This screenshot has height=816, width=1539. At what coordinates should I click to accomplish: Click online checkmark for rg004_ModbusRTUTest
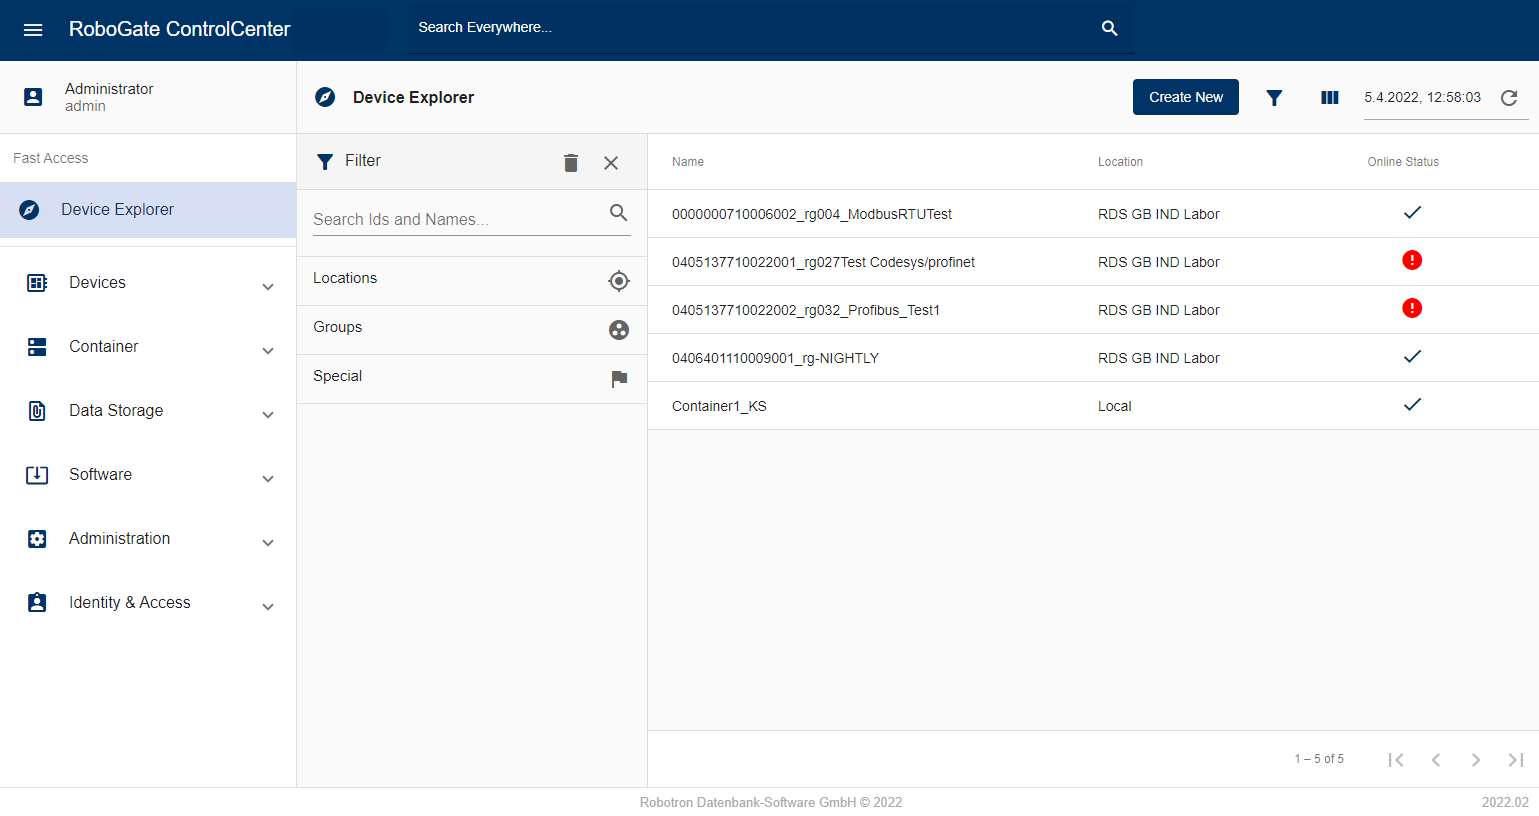point(1412,212)
